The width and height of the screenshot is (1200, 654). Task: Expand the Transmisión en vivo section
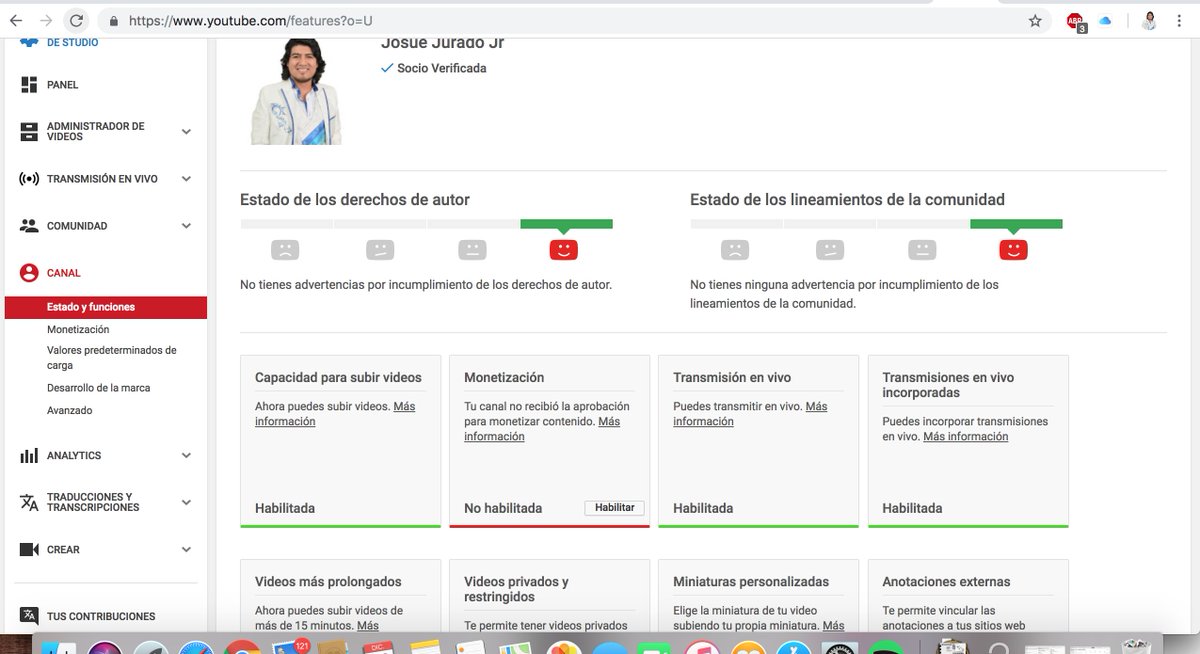(x=186, y=179)
